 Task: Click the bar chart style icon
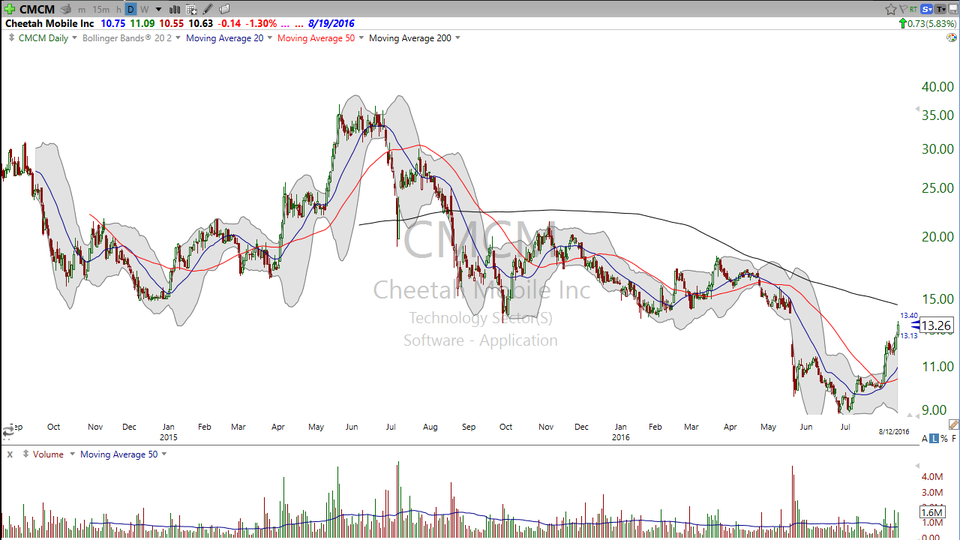pyautogui.click(x=174, y=9)
